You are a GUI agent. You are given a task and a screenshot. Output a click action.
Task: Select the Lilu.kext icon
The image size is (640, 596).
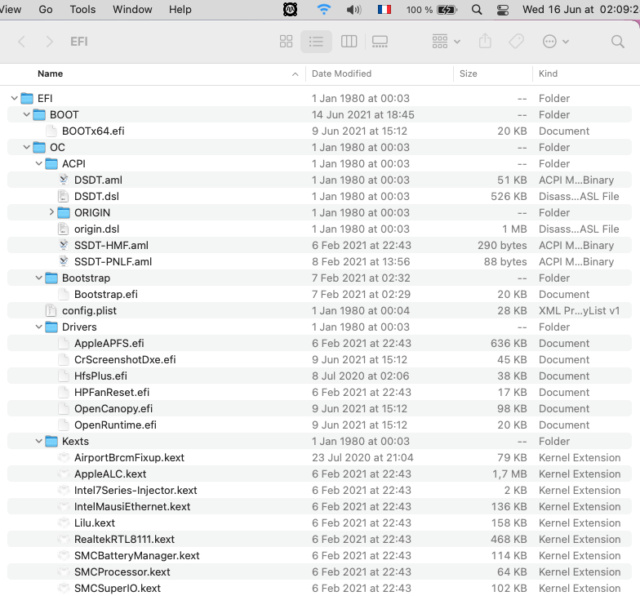[x=63, y=523]
